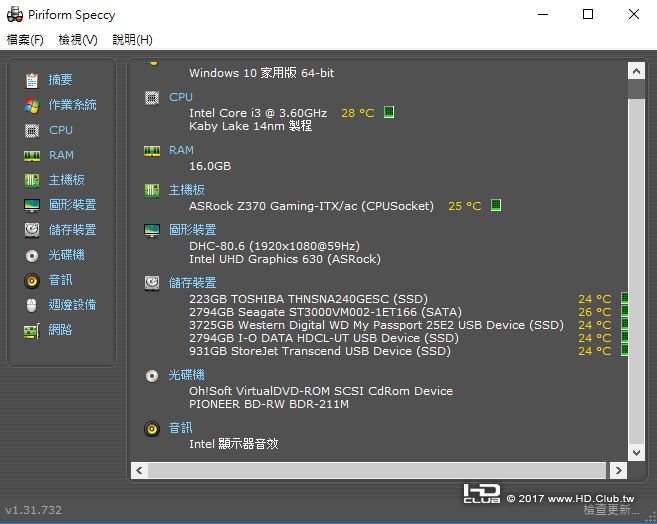The image size is (657, 524).
Task: Click the green motherboard temperature indicator icon
Action: tap(496, 205)
